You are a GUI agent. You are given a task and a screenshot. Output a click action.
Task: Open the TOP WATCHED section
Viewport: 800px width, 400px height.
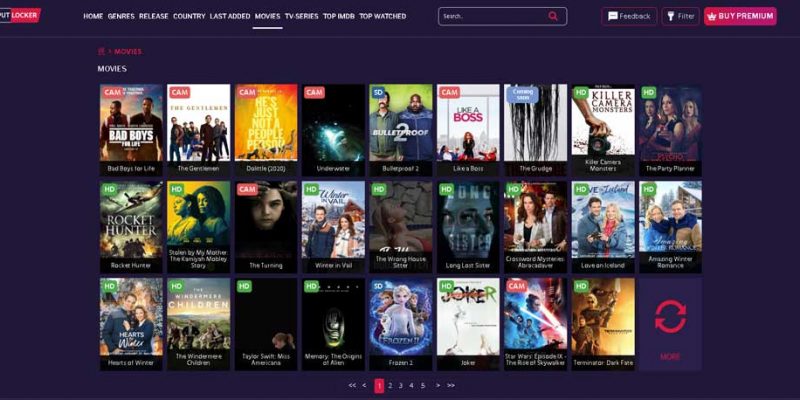(383, 16)
